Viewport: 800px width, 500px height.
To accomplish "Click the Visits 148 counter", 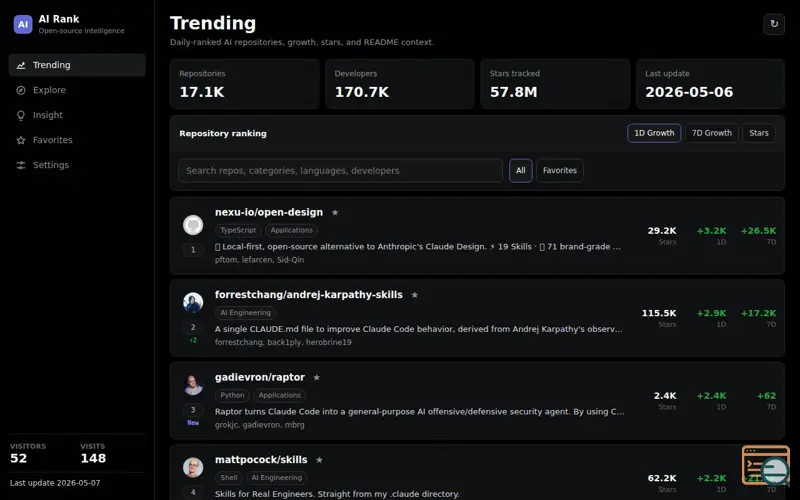I will click(93, 454).
